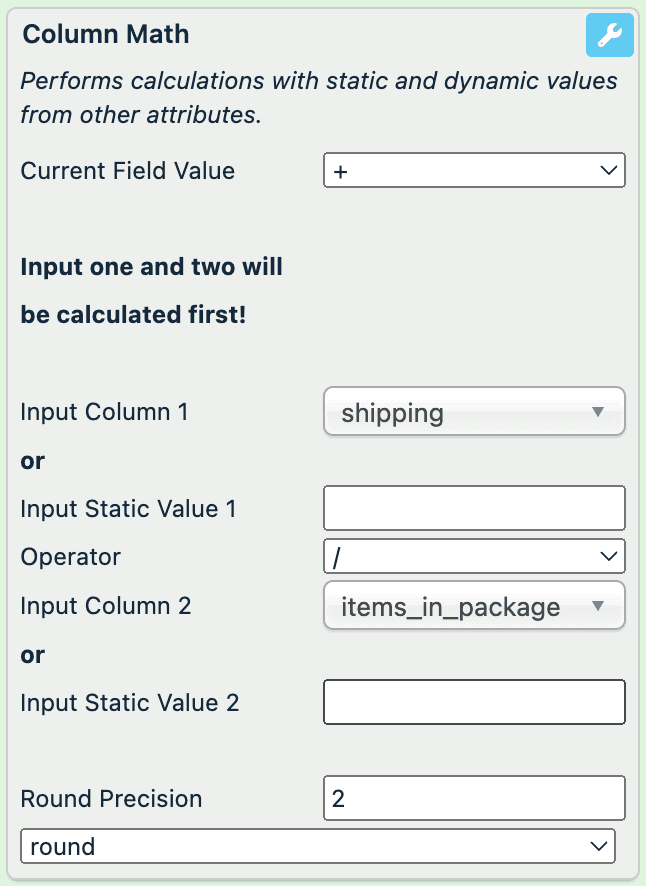Open the Operator dropdown showing slash
The image size is (646, 886).
pos(474,556)
